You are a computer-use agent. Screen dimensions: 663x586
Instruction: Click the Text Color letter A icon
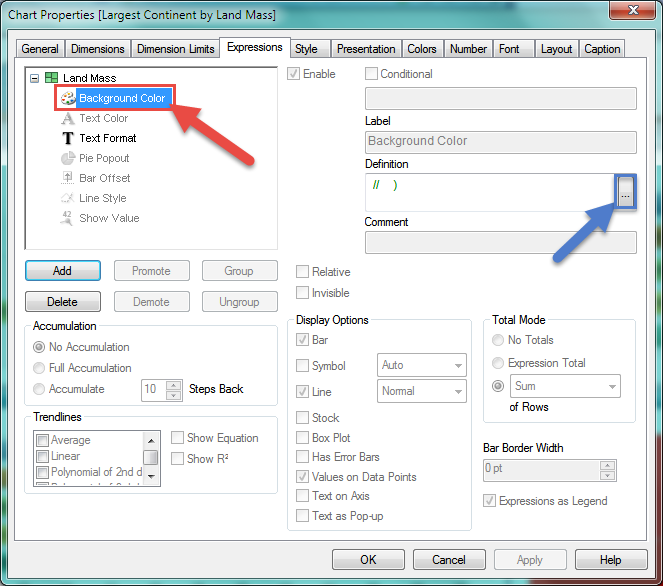pyautogui.click(x=68, y=118)
